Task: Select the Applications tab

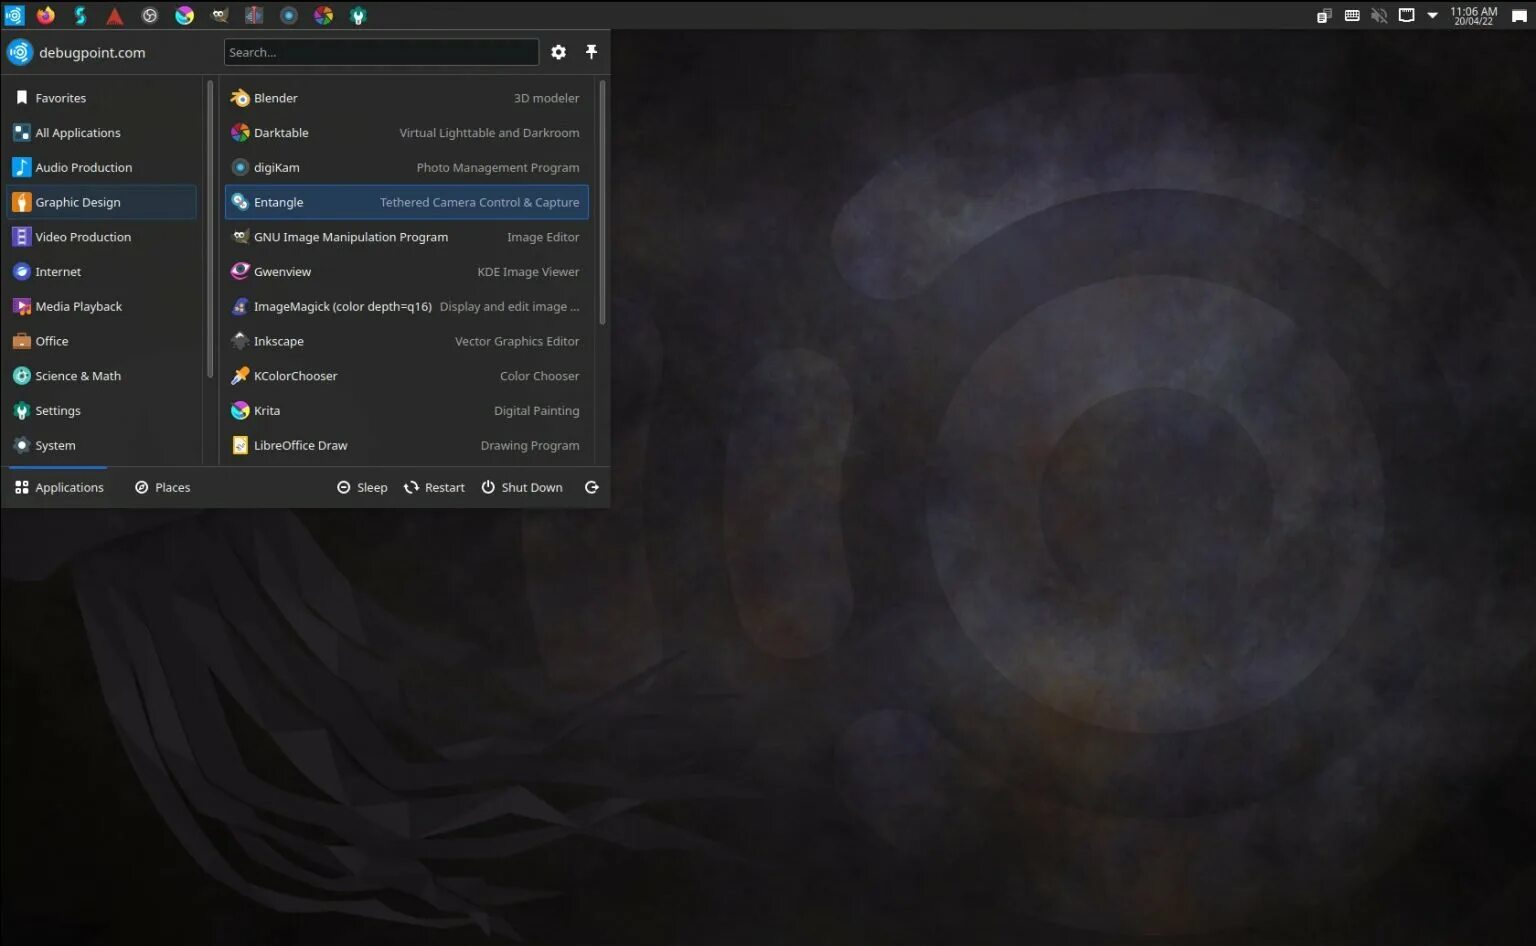Action: tap(60, 487)
